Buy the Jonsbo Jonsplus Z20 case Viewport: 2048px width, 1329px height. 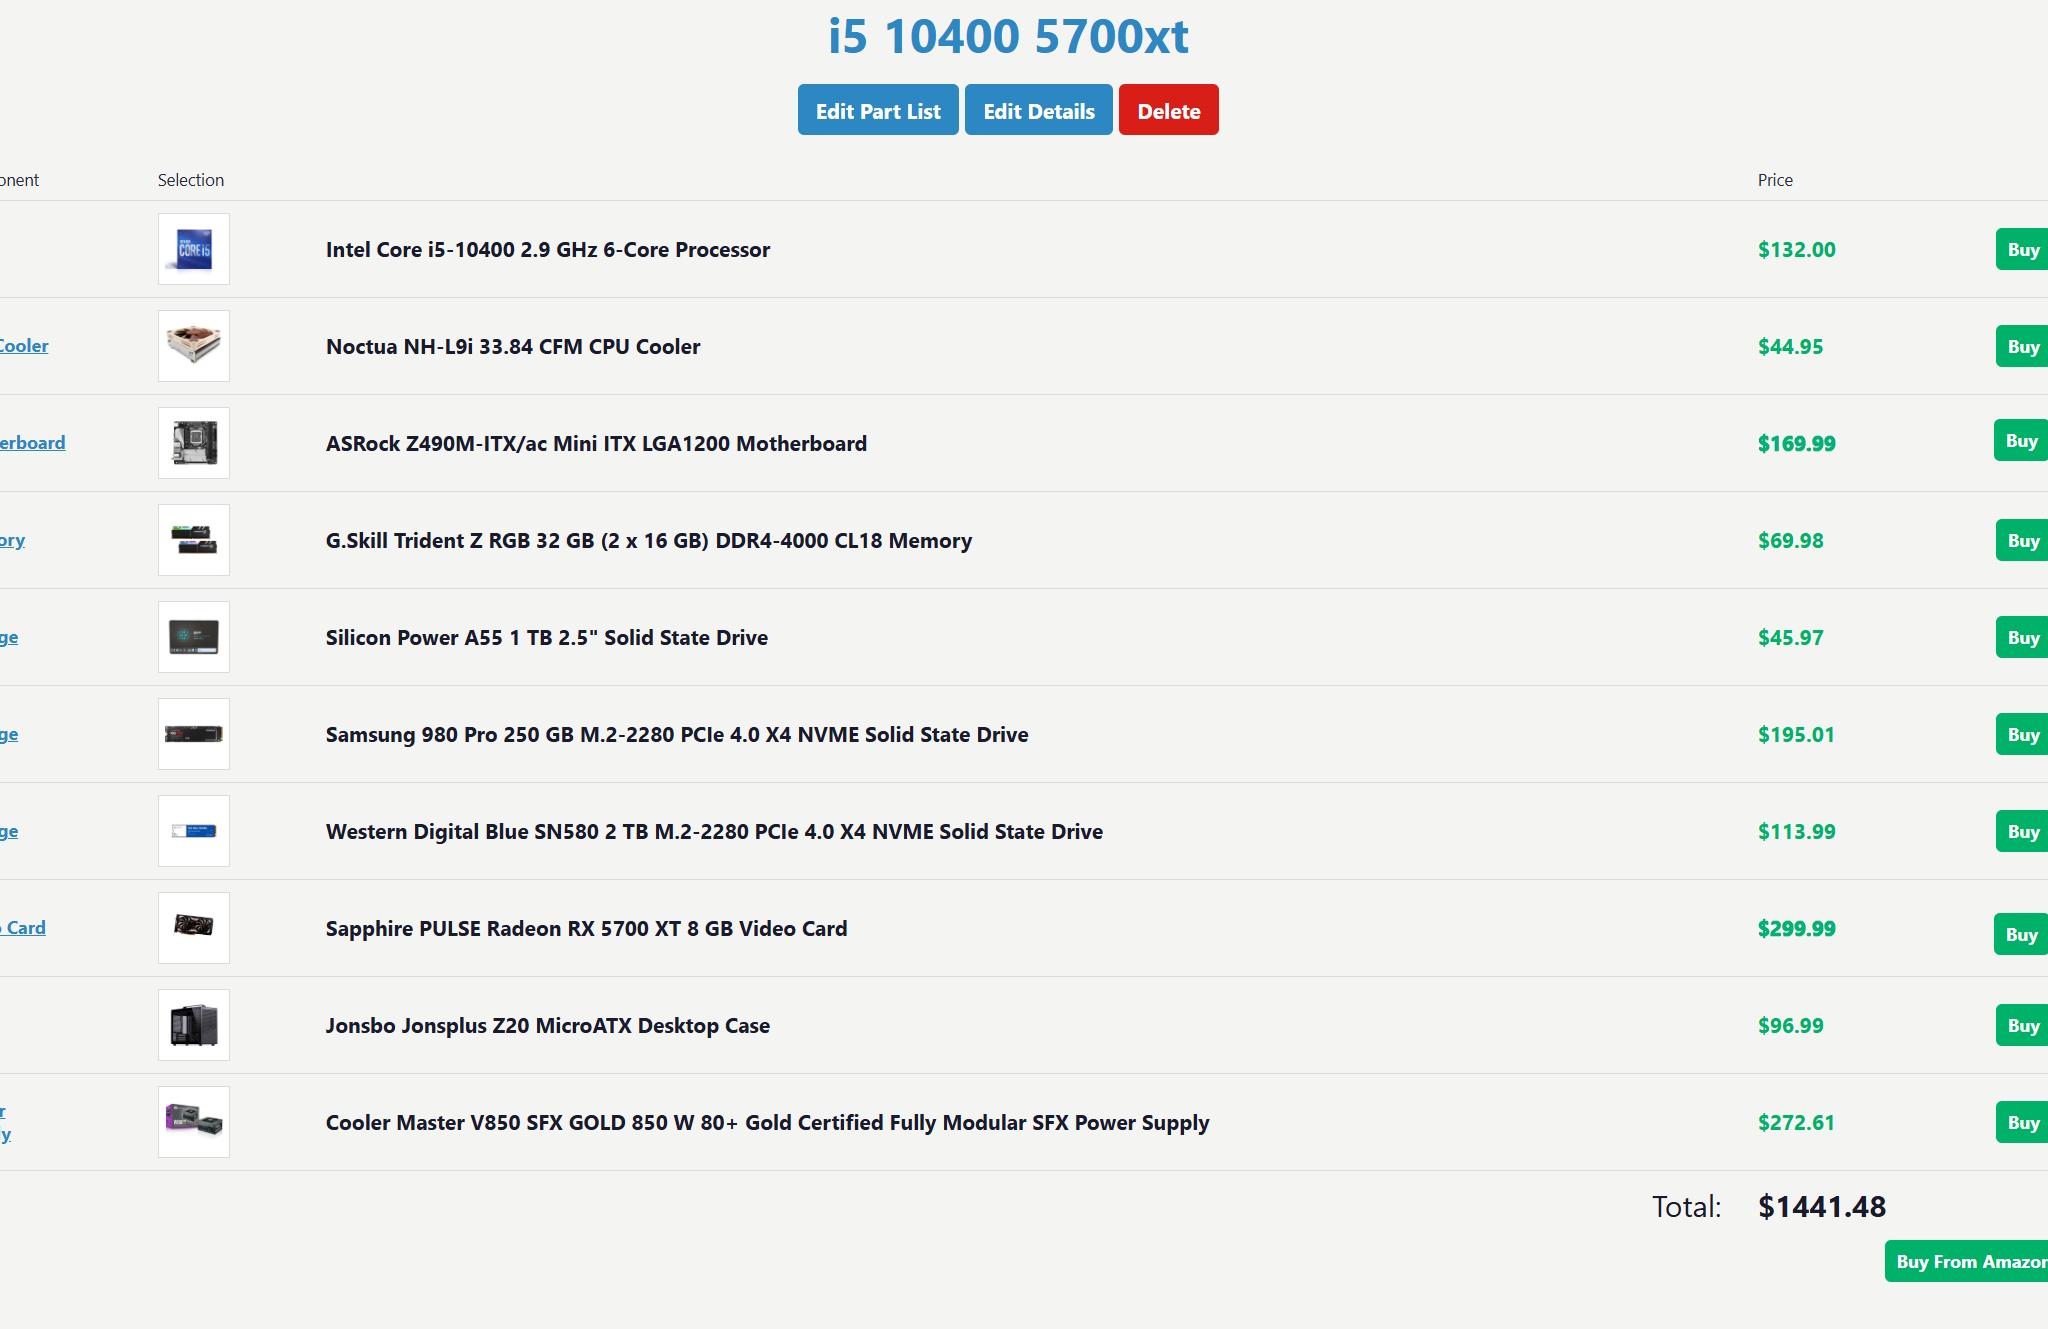pyautogui.click(x=2022, y=1025)
